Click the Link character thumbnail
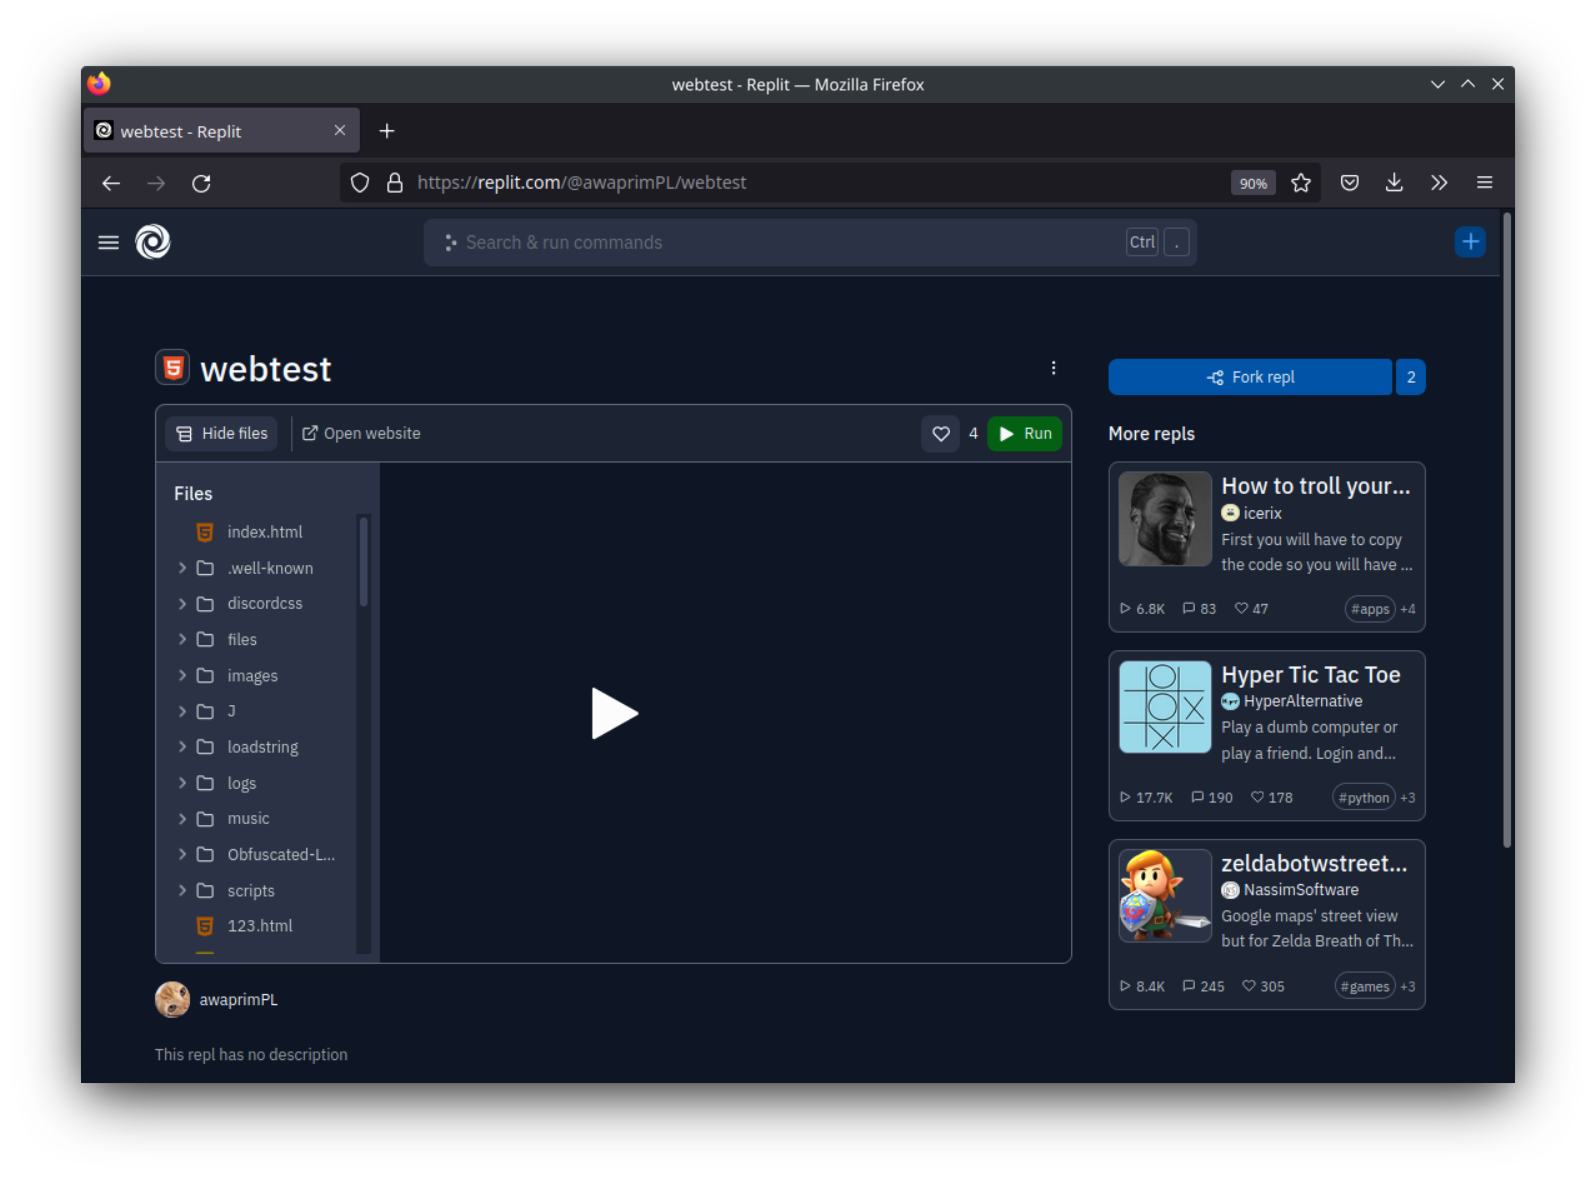Viewport: 1596px width, 1179px height. pos(1165,896)
